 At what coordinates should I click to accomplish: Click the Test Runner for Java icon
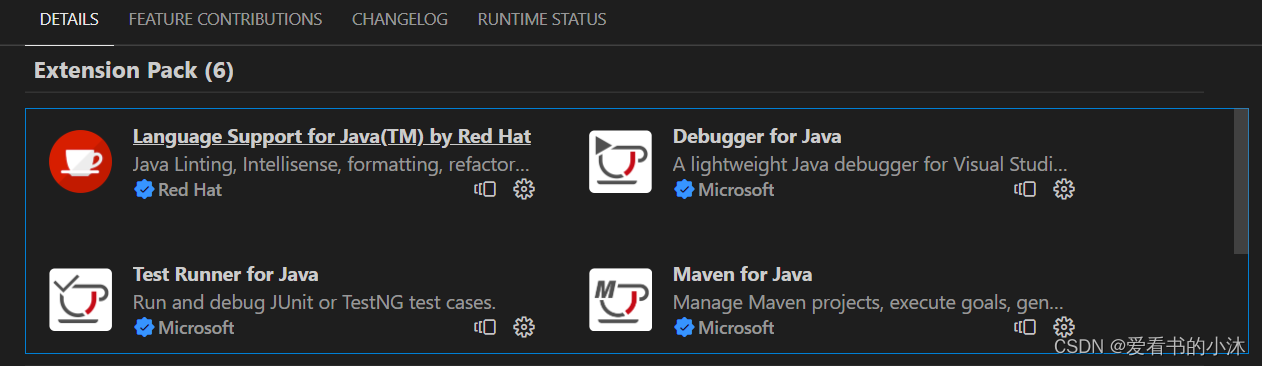(80, 299)
